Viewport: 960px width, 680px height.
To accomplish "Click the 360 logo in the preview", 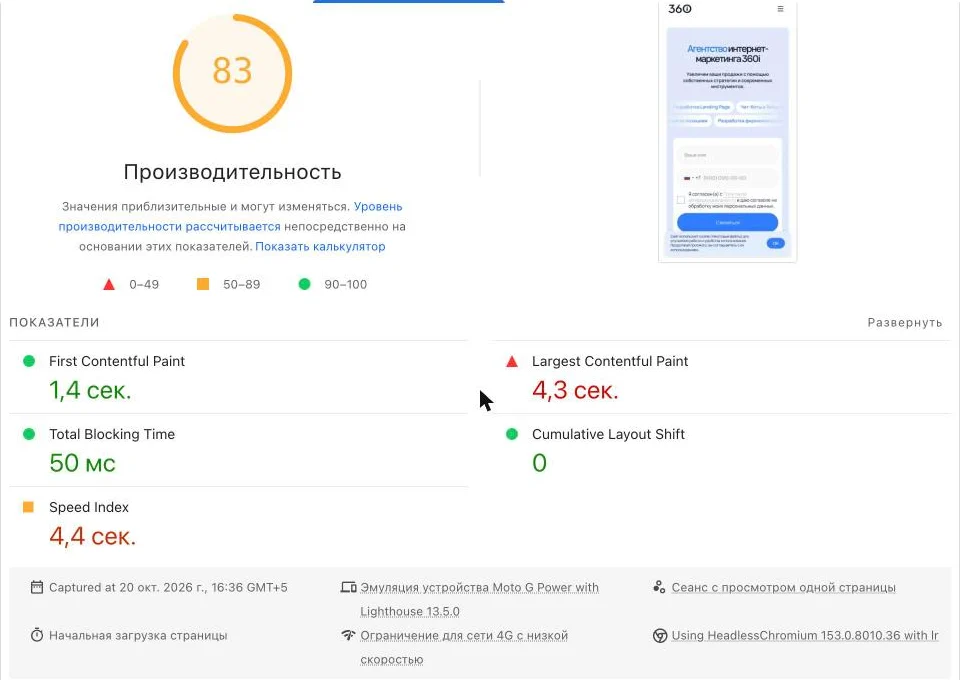I will point(680,9).
